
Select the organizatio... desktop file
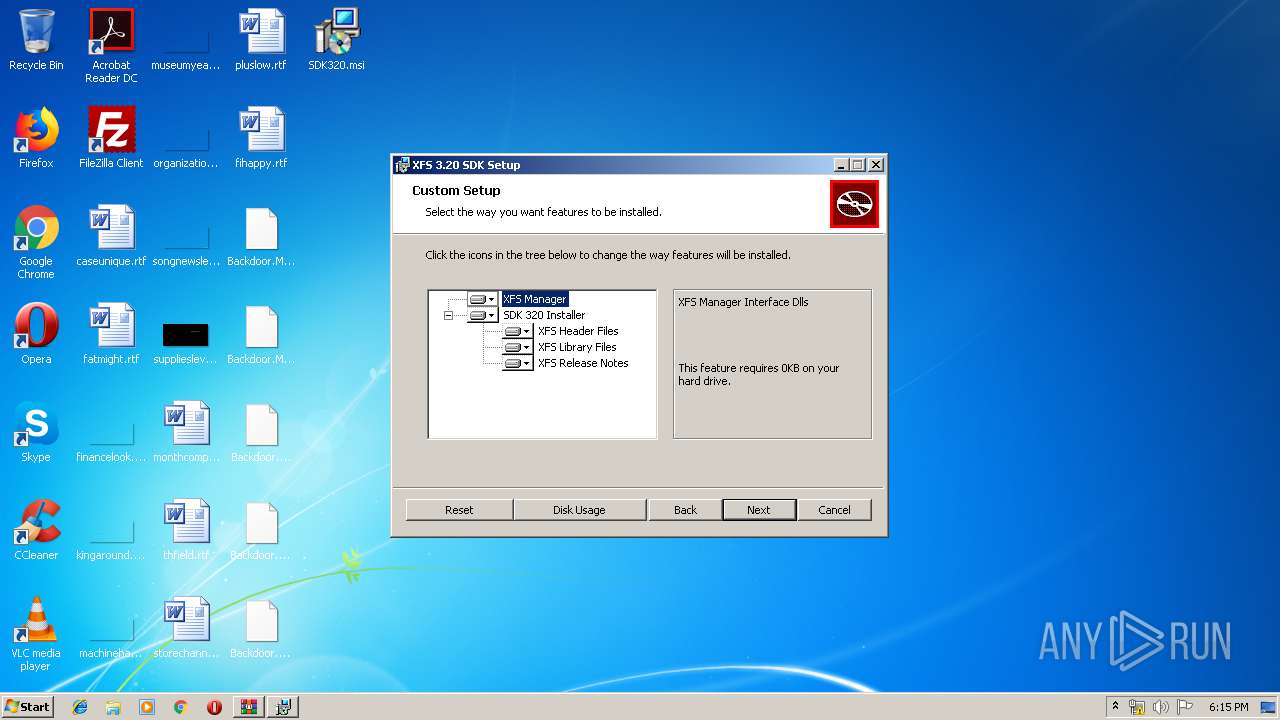click(x=186, y=147)
